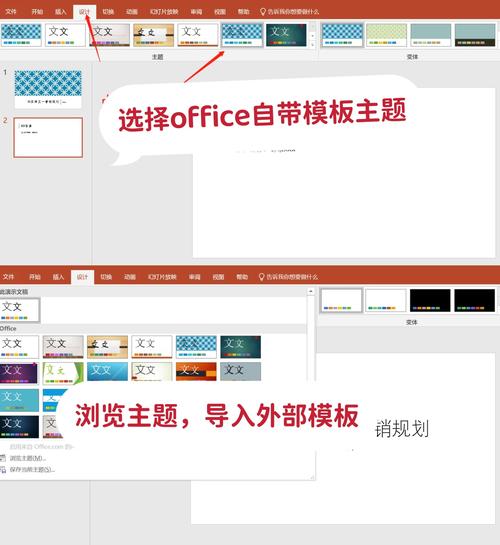This screenshot has width=500, height=545.
Task: Apply gray 文文 theme in expanded Office gallery
Action: (63, 347)
